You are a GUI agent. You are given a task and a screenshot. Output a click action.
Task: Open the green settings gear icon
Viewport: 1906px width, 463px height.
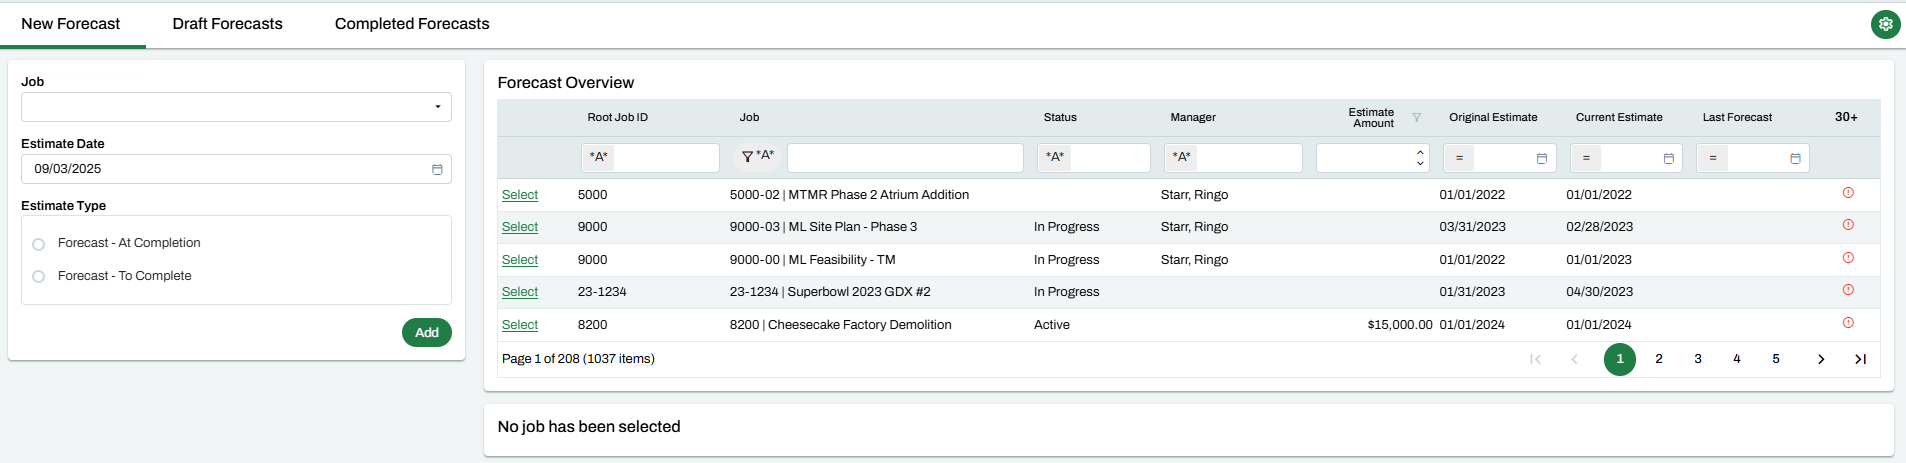point(1885,25)
